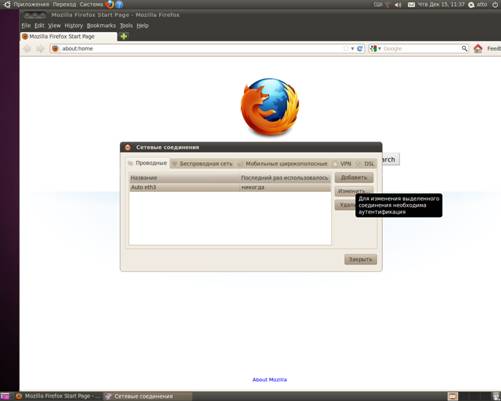Open the blue help icon in the top panel
The width and height of the screenshot is (501, 401).
[119, 4]
